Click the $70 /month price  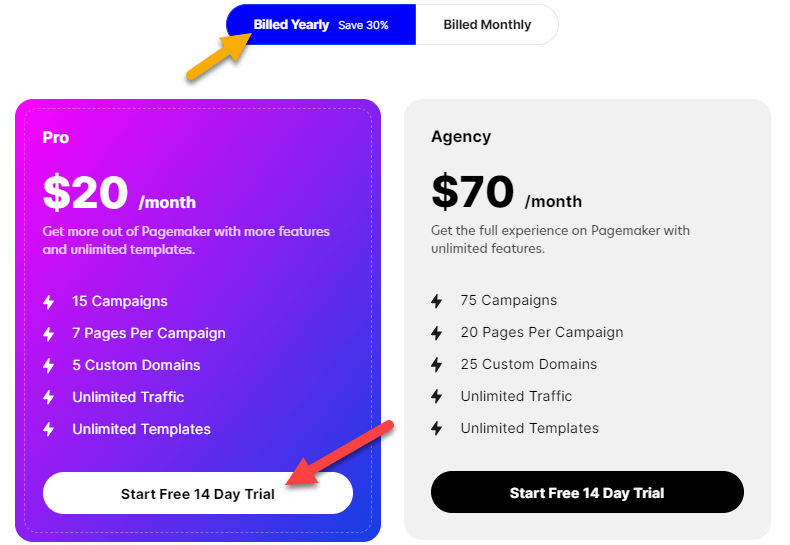click(506, 192)
